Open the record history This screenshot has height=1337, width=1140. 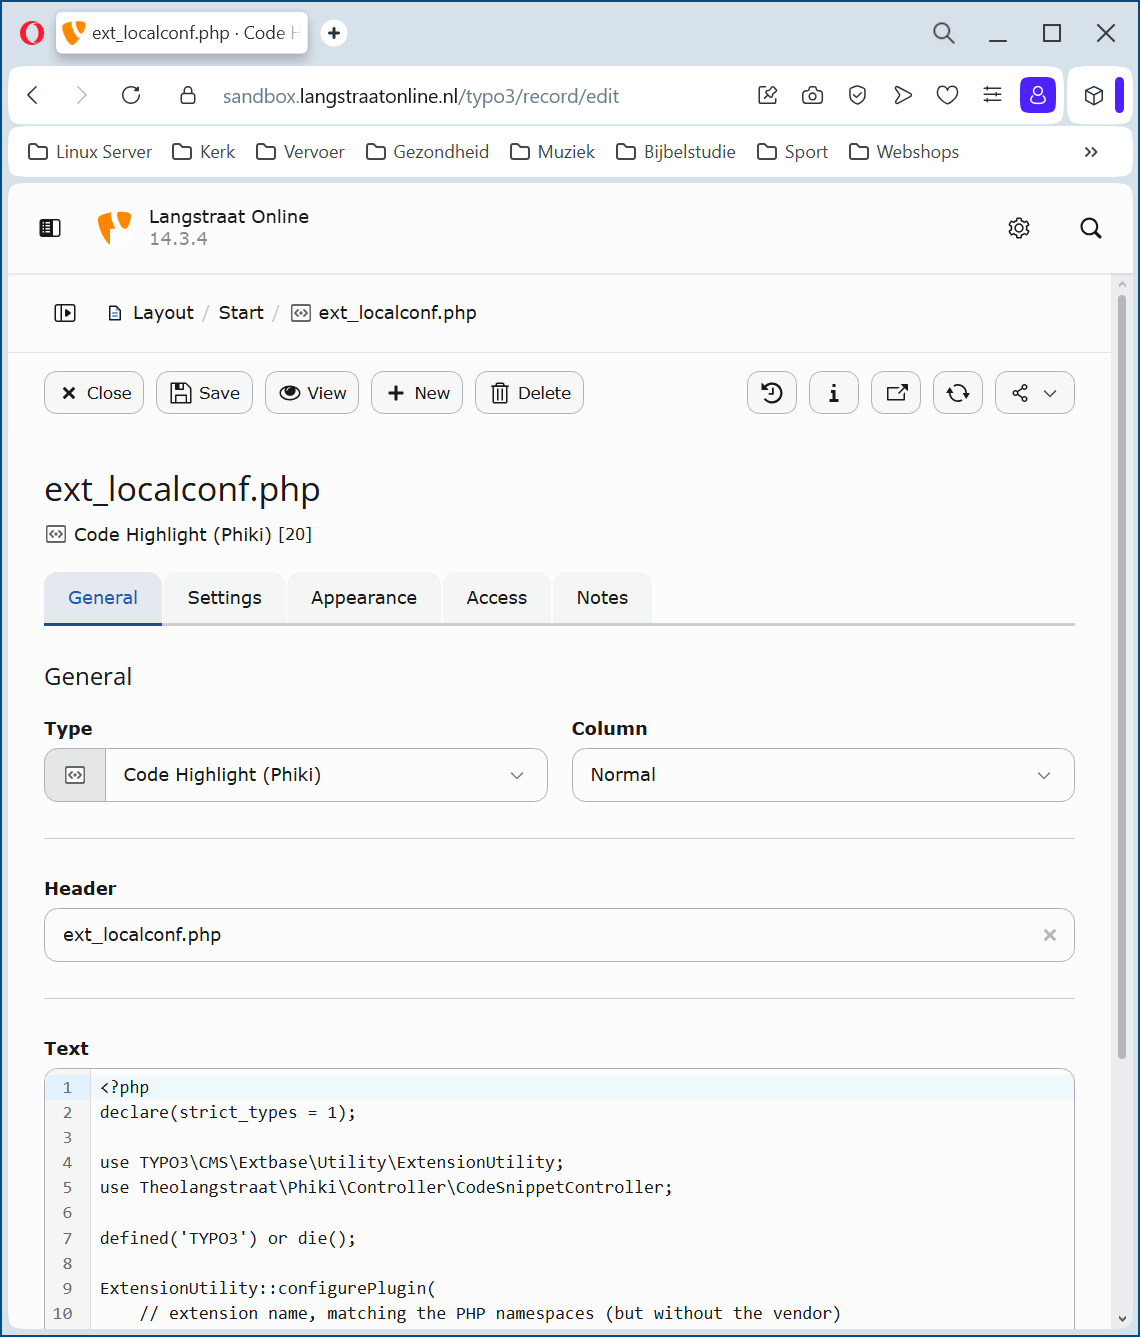[772, 393]
